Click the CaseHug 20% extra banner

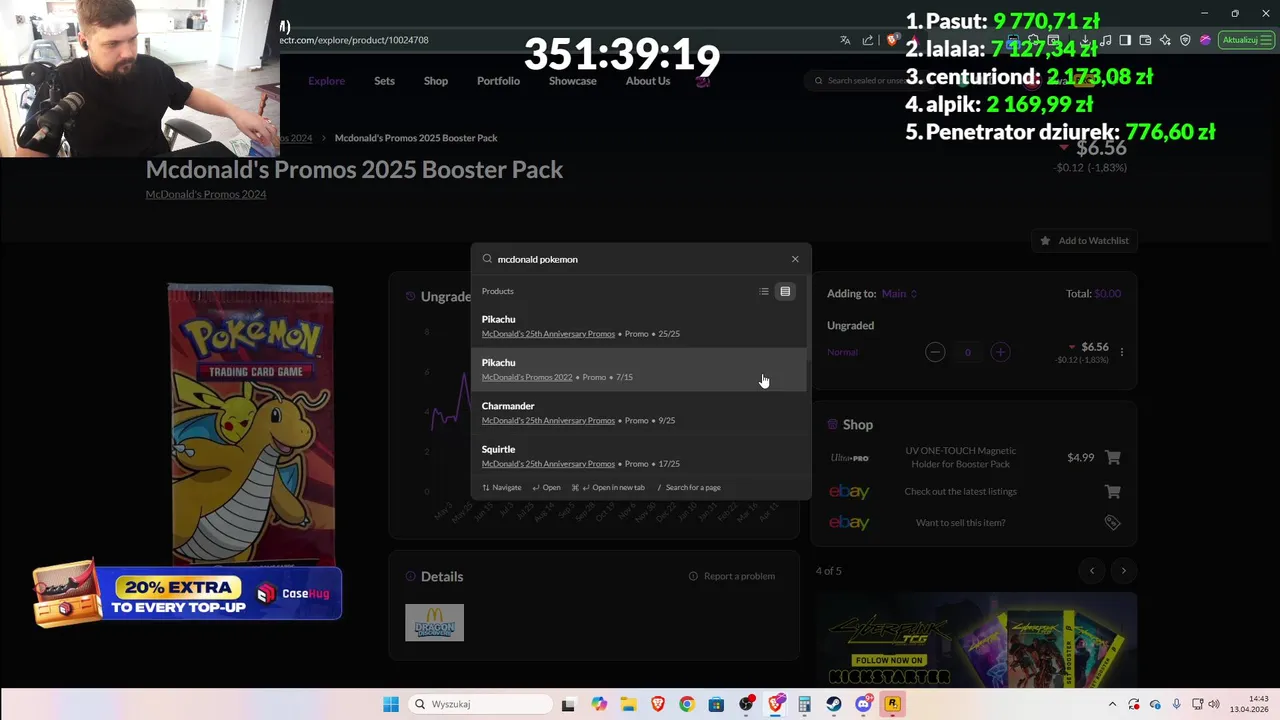click(188, 593)
